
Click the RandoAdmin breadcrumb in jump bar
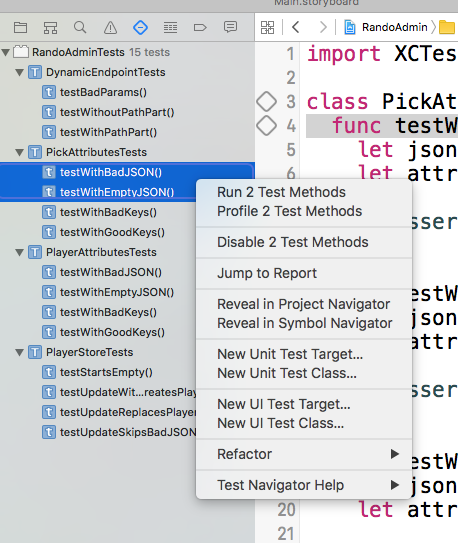point(395,27)
